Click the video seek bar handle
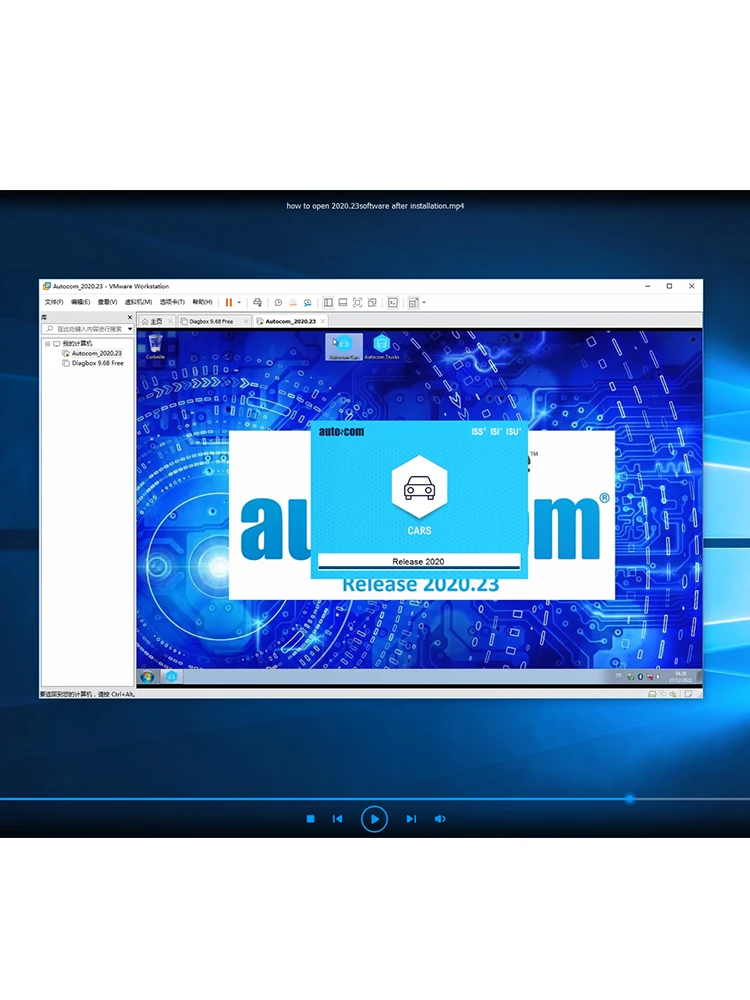The image size is (750, 1000). 630,798
